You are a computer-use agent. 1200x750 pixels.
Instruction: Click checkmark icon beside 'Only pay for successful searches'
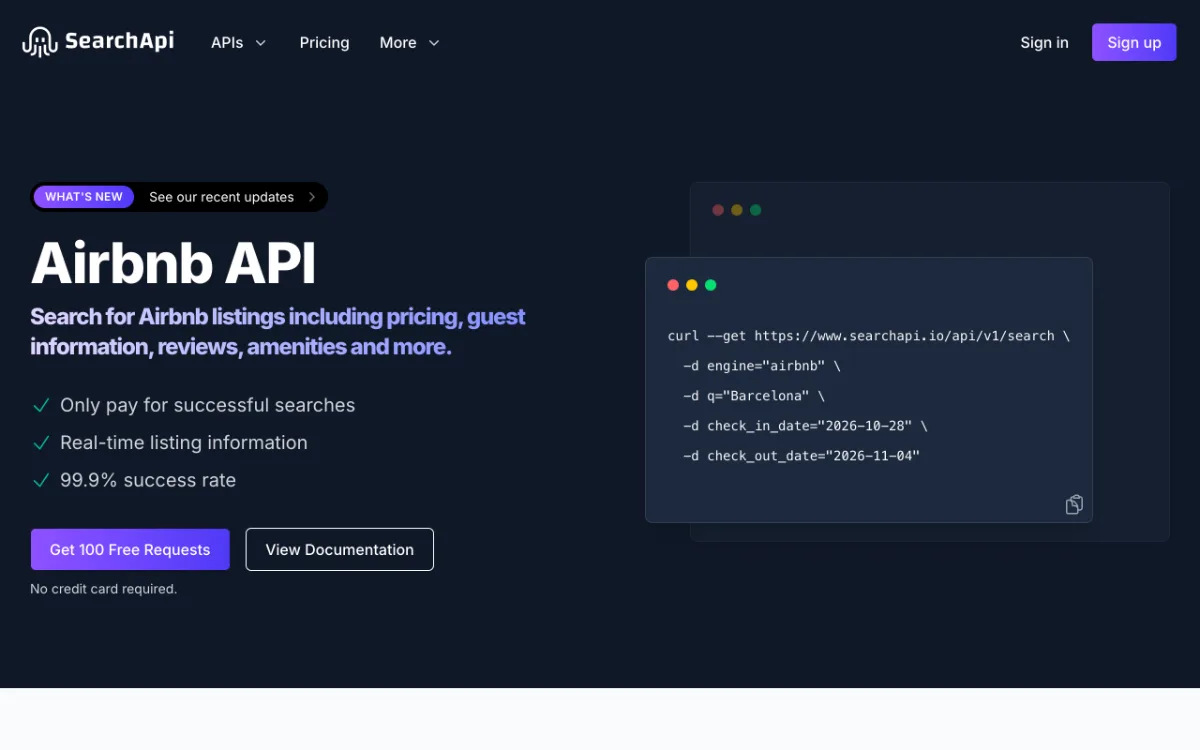point(41,405)
